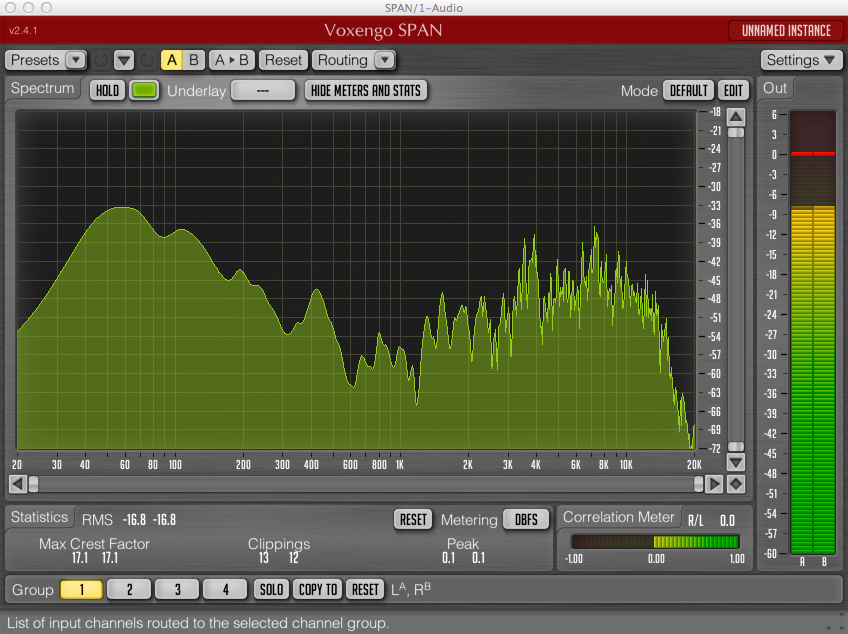
Task: Select the B state toggle
Action: tap(194, 60)
